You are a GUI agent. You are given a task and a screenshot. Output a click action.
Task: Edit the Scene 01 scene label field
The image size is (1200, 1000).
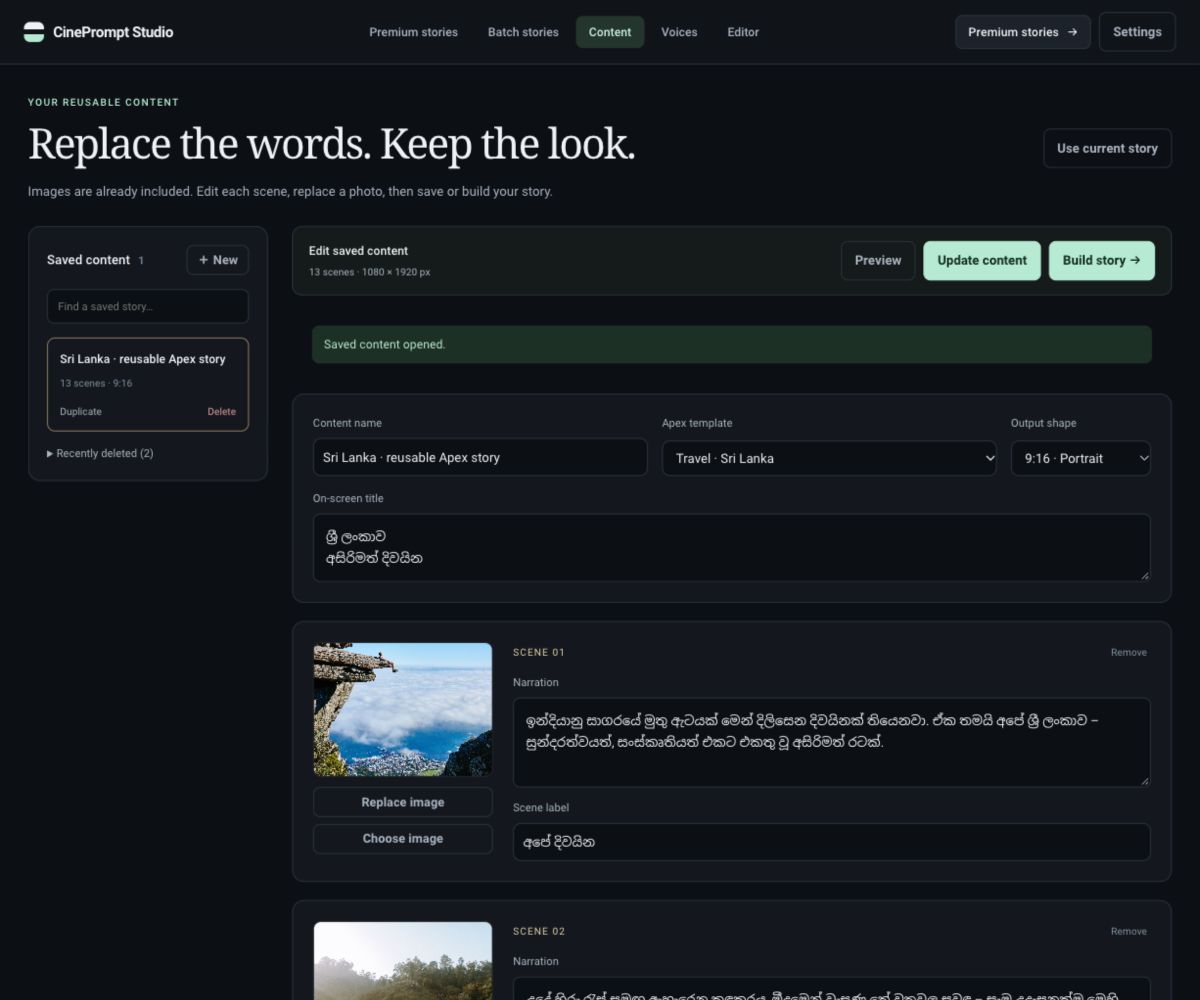pyautogui.click(x=832, y=842)
